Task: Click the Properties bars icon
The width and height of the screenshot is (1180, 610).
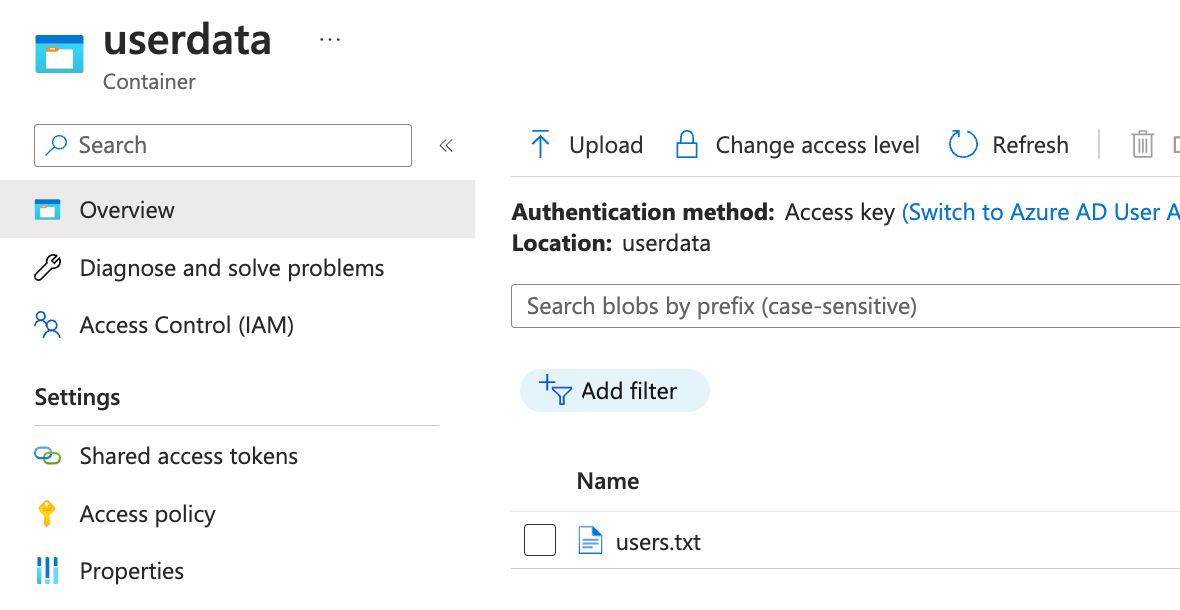Action: tap(47, 571)
